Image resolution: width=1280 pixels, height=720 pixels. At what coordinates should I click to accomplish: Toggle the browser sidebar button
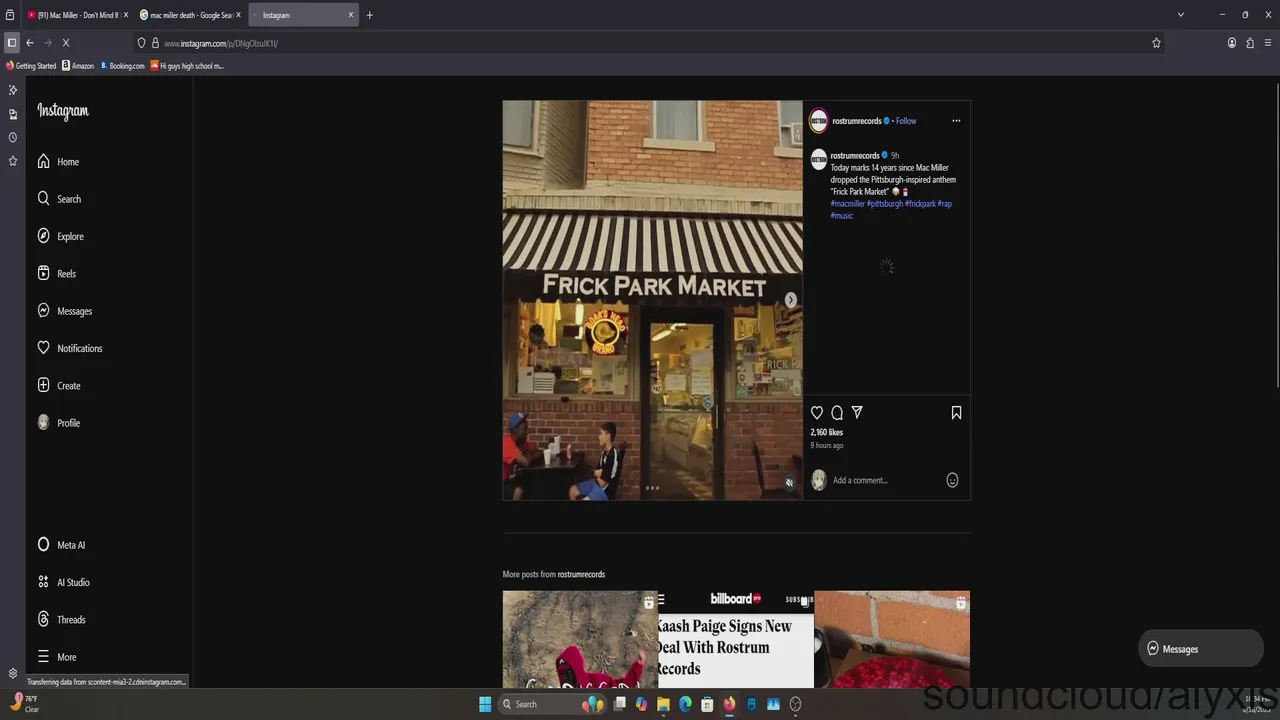point(11,43)
